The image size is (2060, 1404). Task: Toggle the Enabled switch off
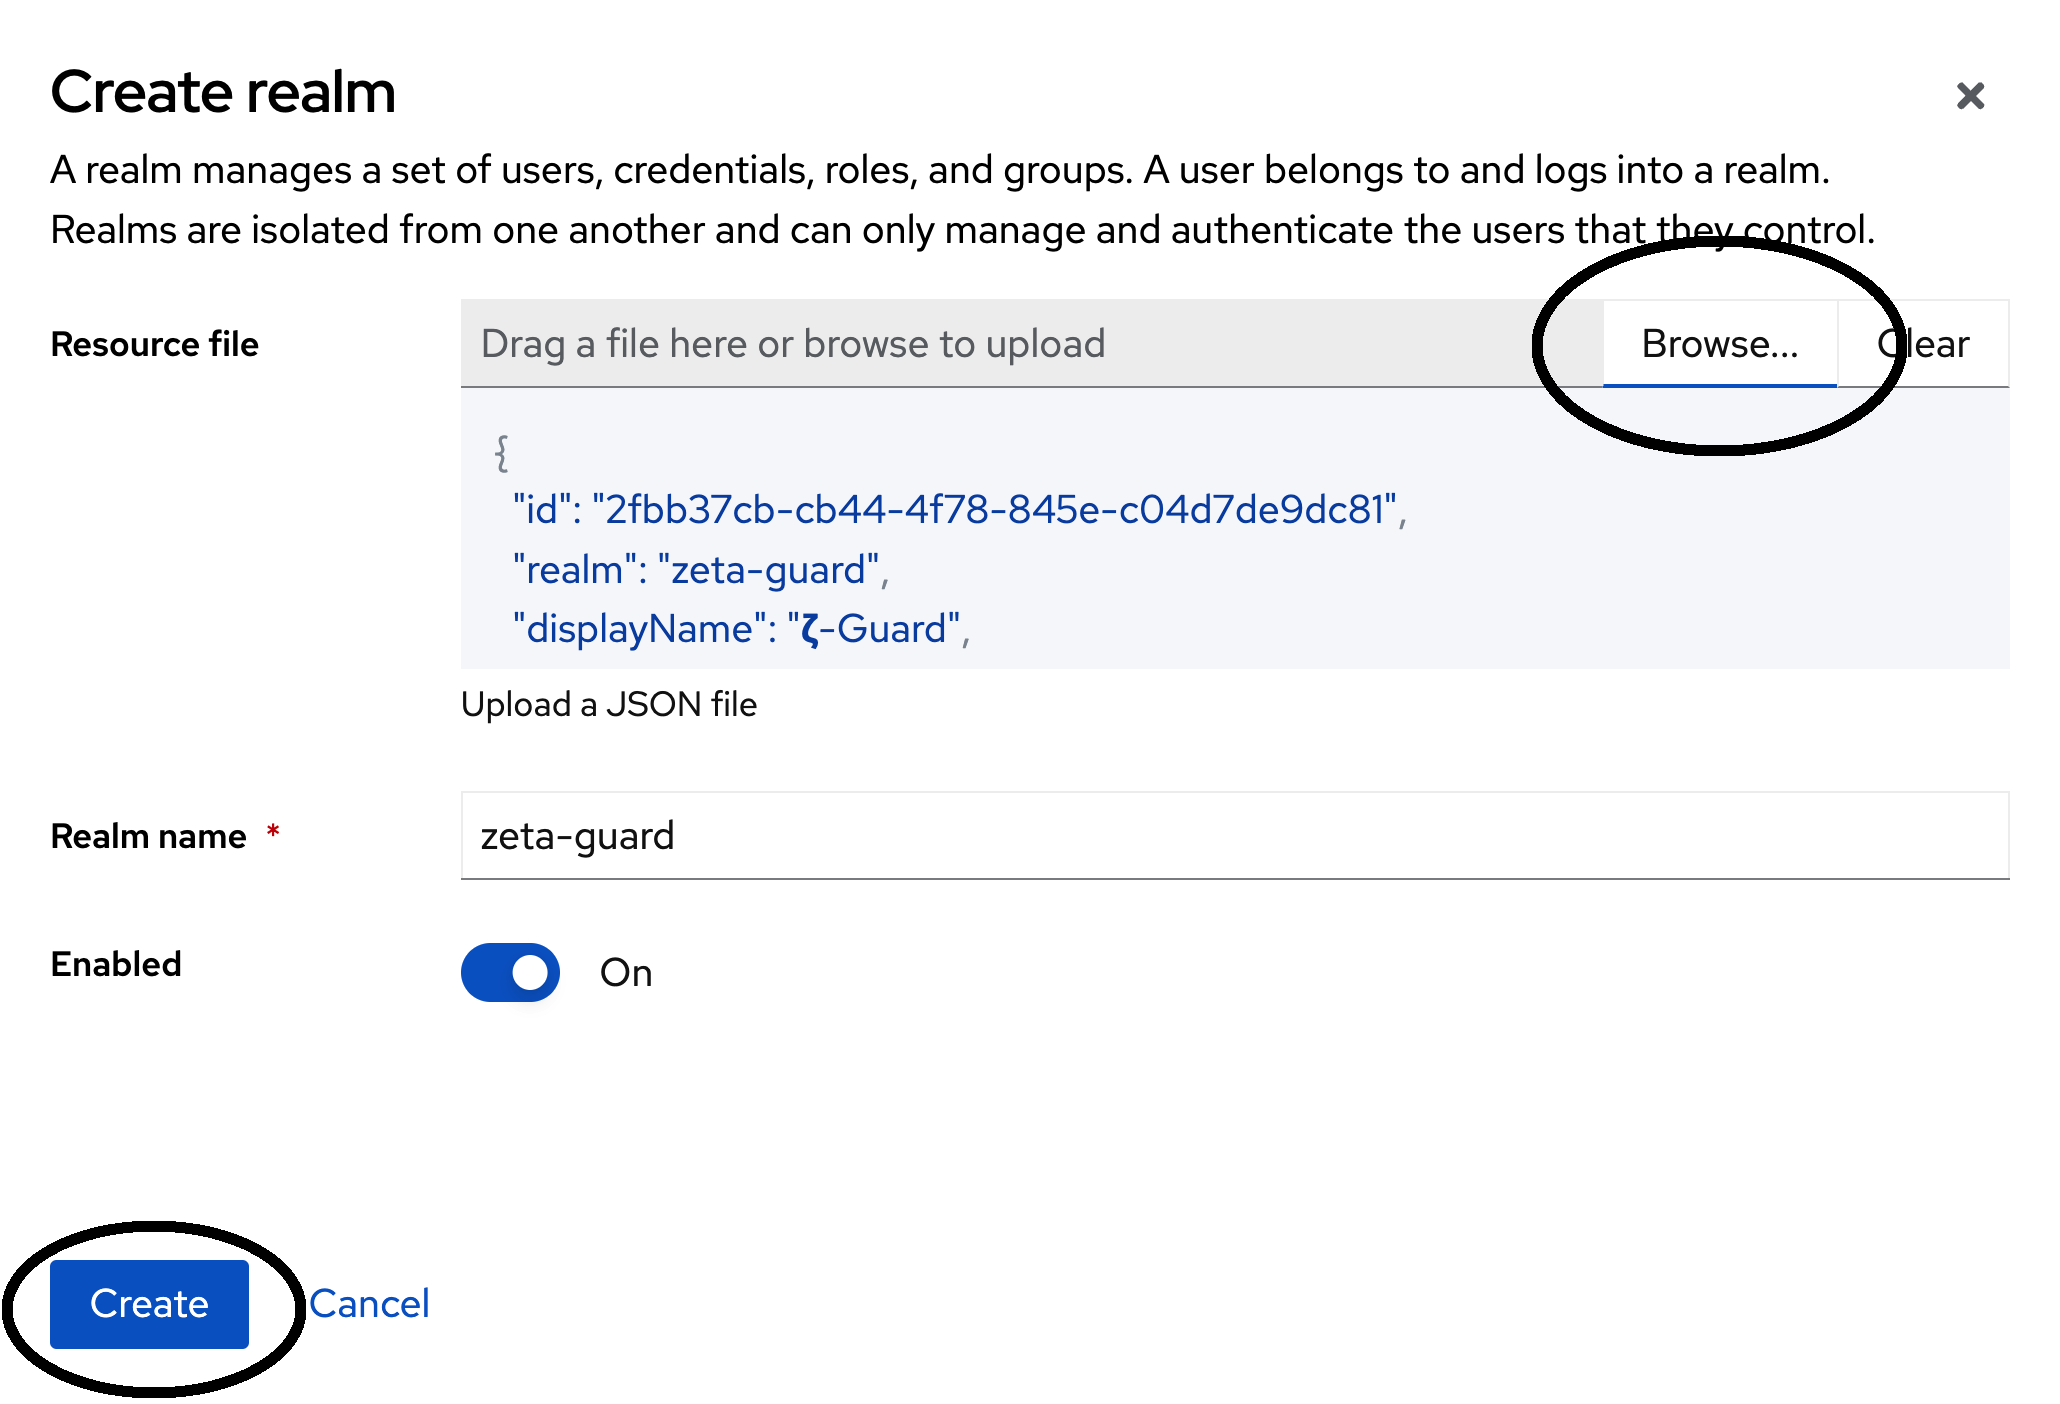click(510, 972)
